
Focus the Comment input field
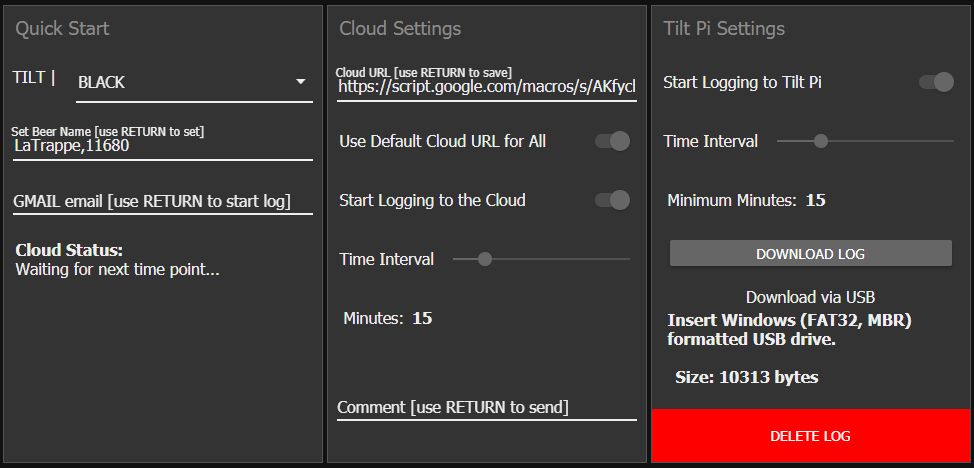[x=486, y=407]
